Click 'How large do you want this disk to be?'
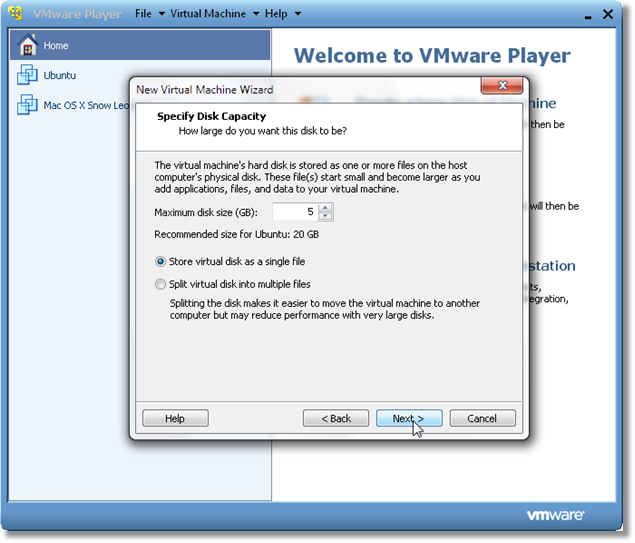This screenshot has height=543, width=635. coord(263,131)
